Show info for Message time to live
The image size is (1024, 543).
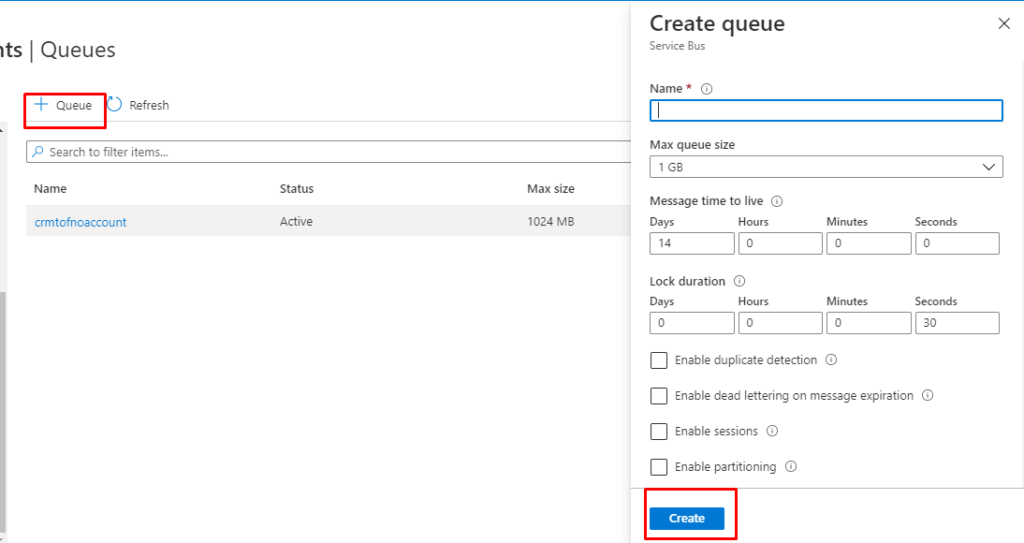777,201
